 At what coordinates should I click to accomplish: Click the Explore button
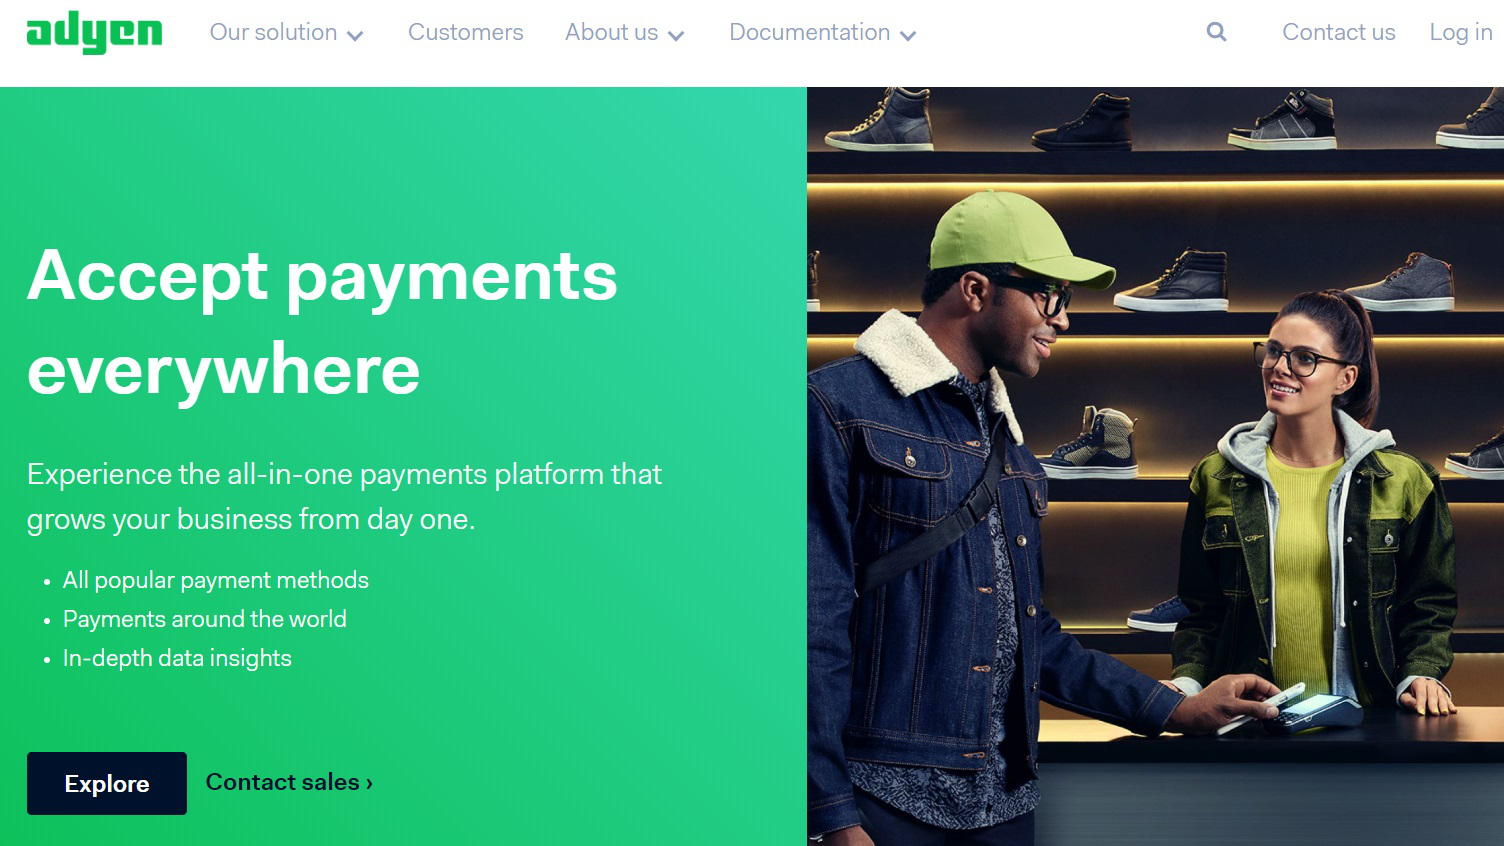107,783
